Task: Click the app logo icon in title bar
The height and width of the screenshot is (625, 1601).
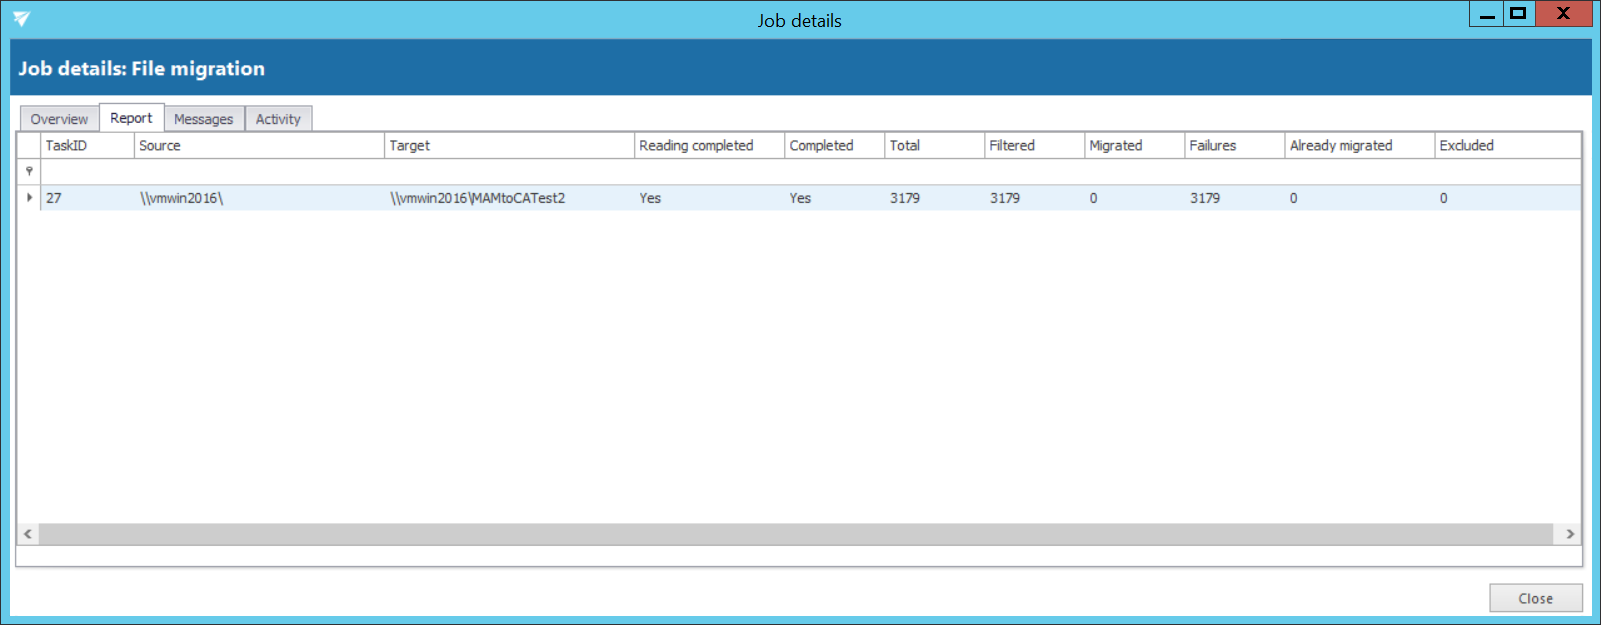Action: [21, 19]
